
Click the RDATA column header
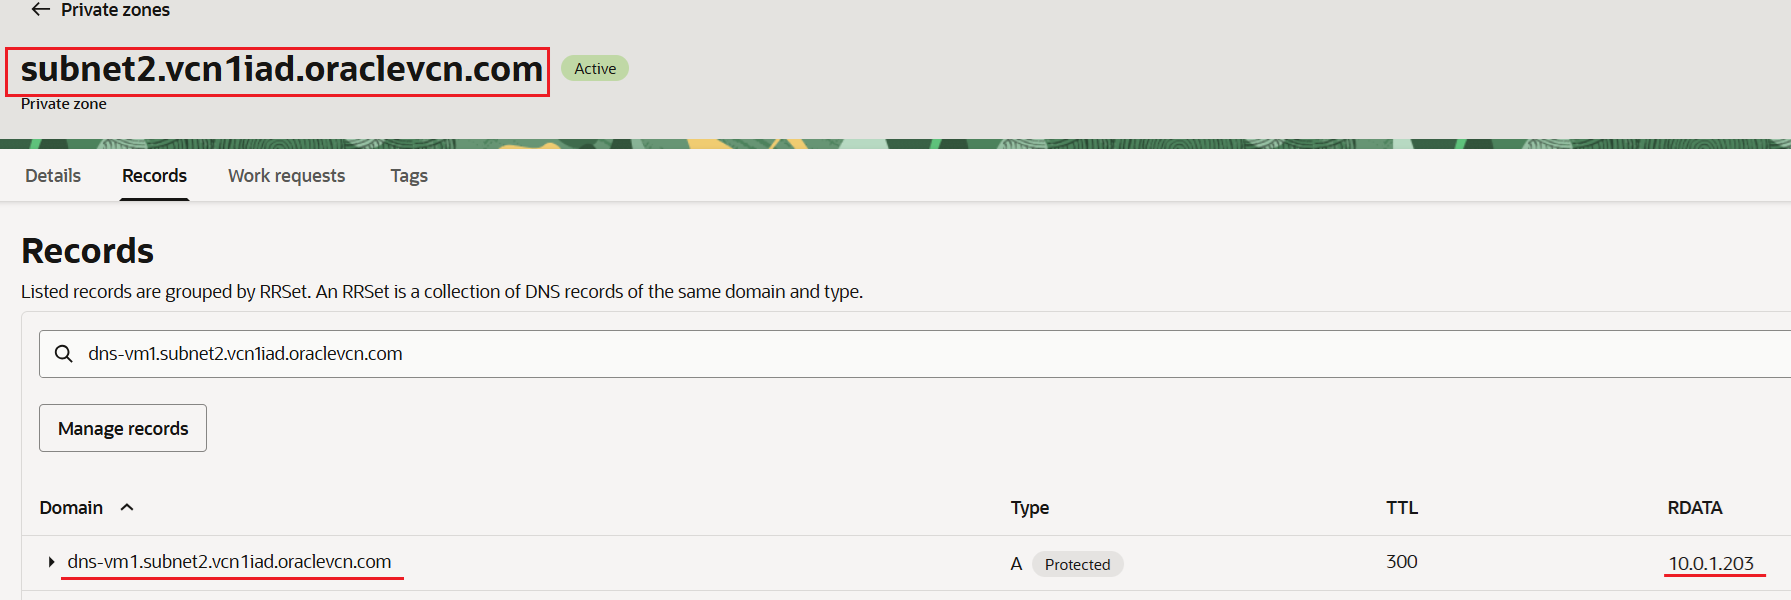(x=1694, y=508)
